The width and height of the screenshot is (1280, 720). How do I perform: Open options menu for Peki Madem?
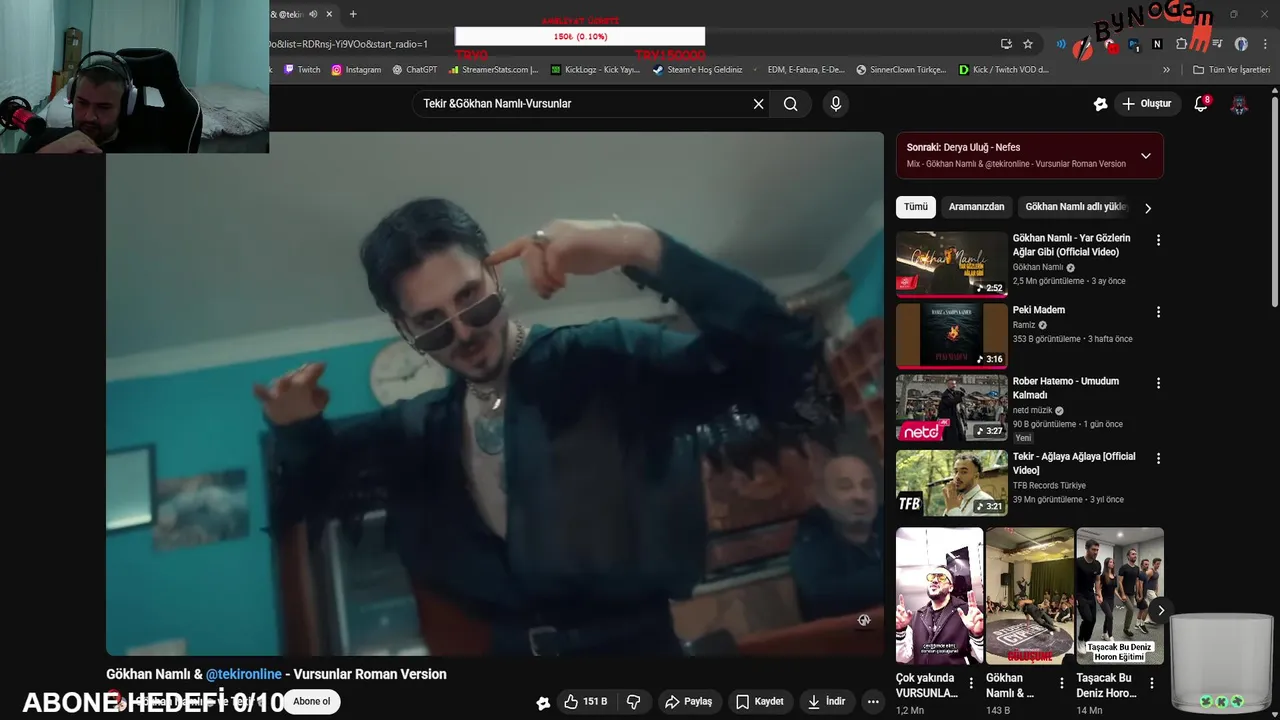pyautogui.click(x=1158, y=312)
